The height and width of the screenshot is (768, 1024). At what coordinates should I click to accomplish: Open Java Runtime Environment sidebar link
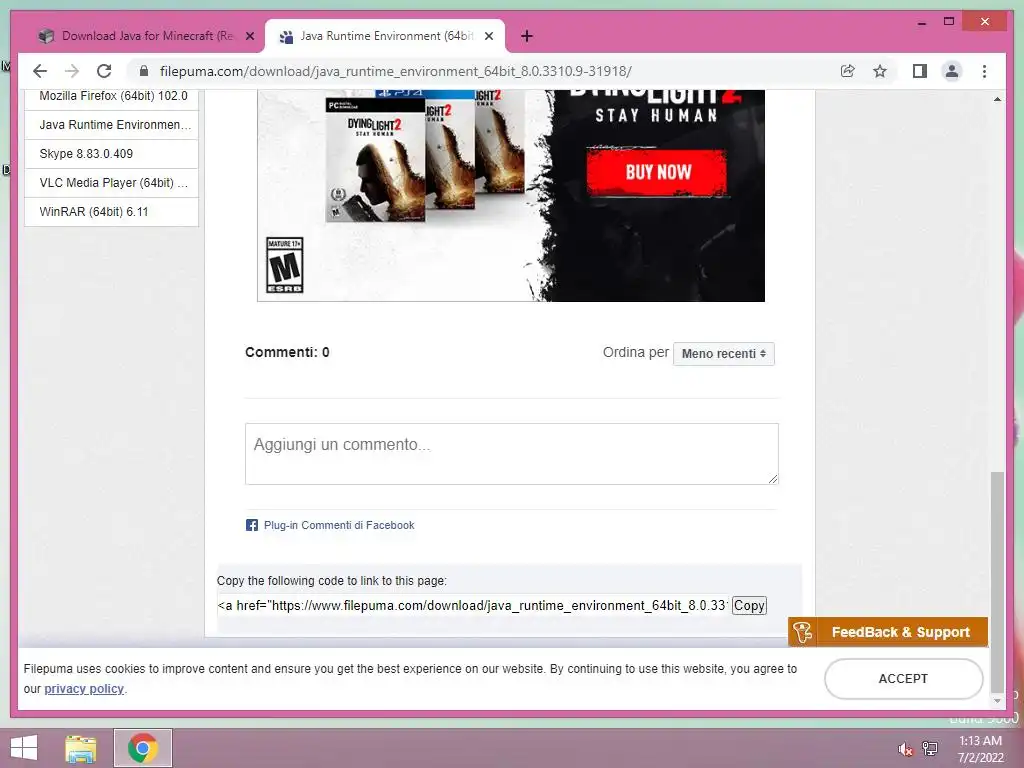click(x=113, y=125)
